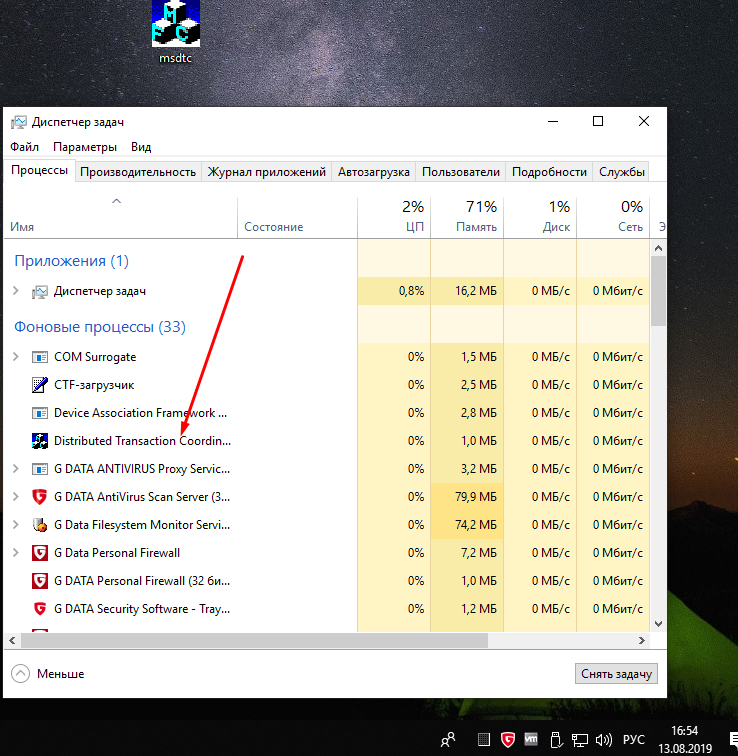Click the 79,9 МБ memory value

tap(475, 497)
